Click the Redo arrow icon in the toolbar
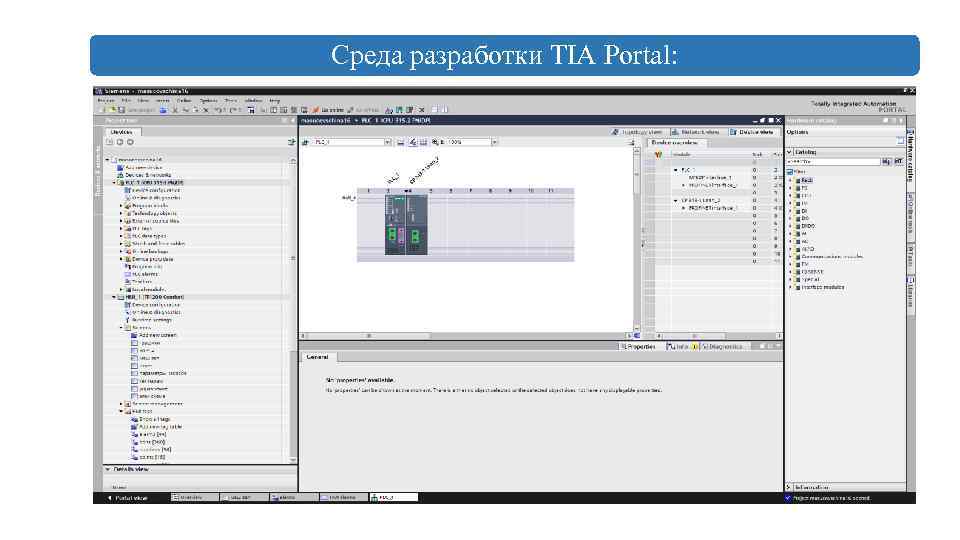This screenshot has width=960, height=540. tap(233, 110)
